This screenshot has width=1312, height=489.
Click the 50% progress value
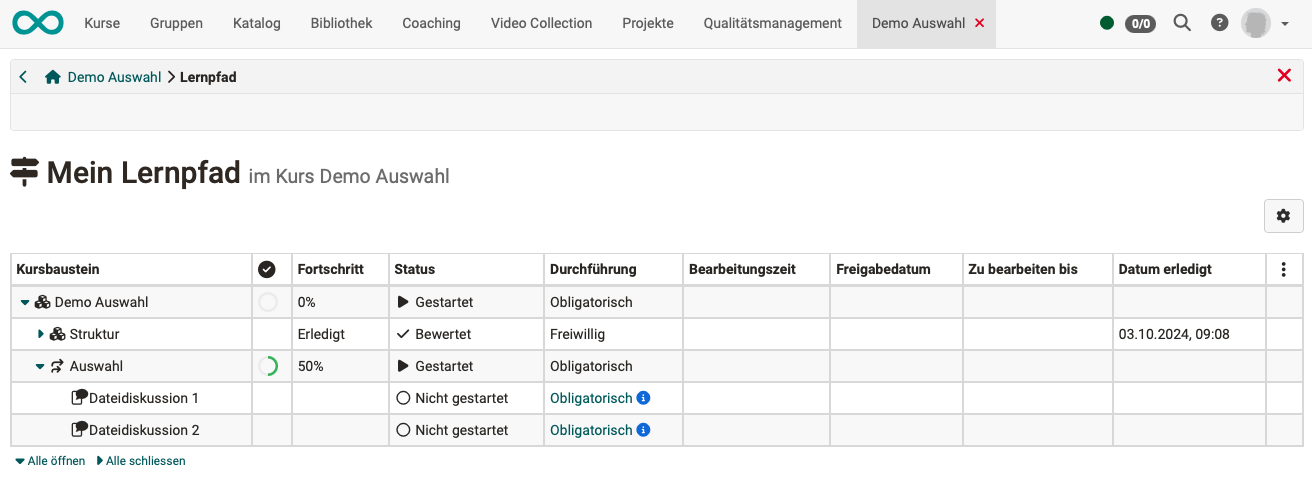pyautogui.click(x=311, y=366)
